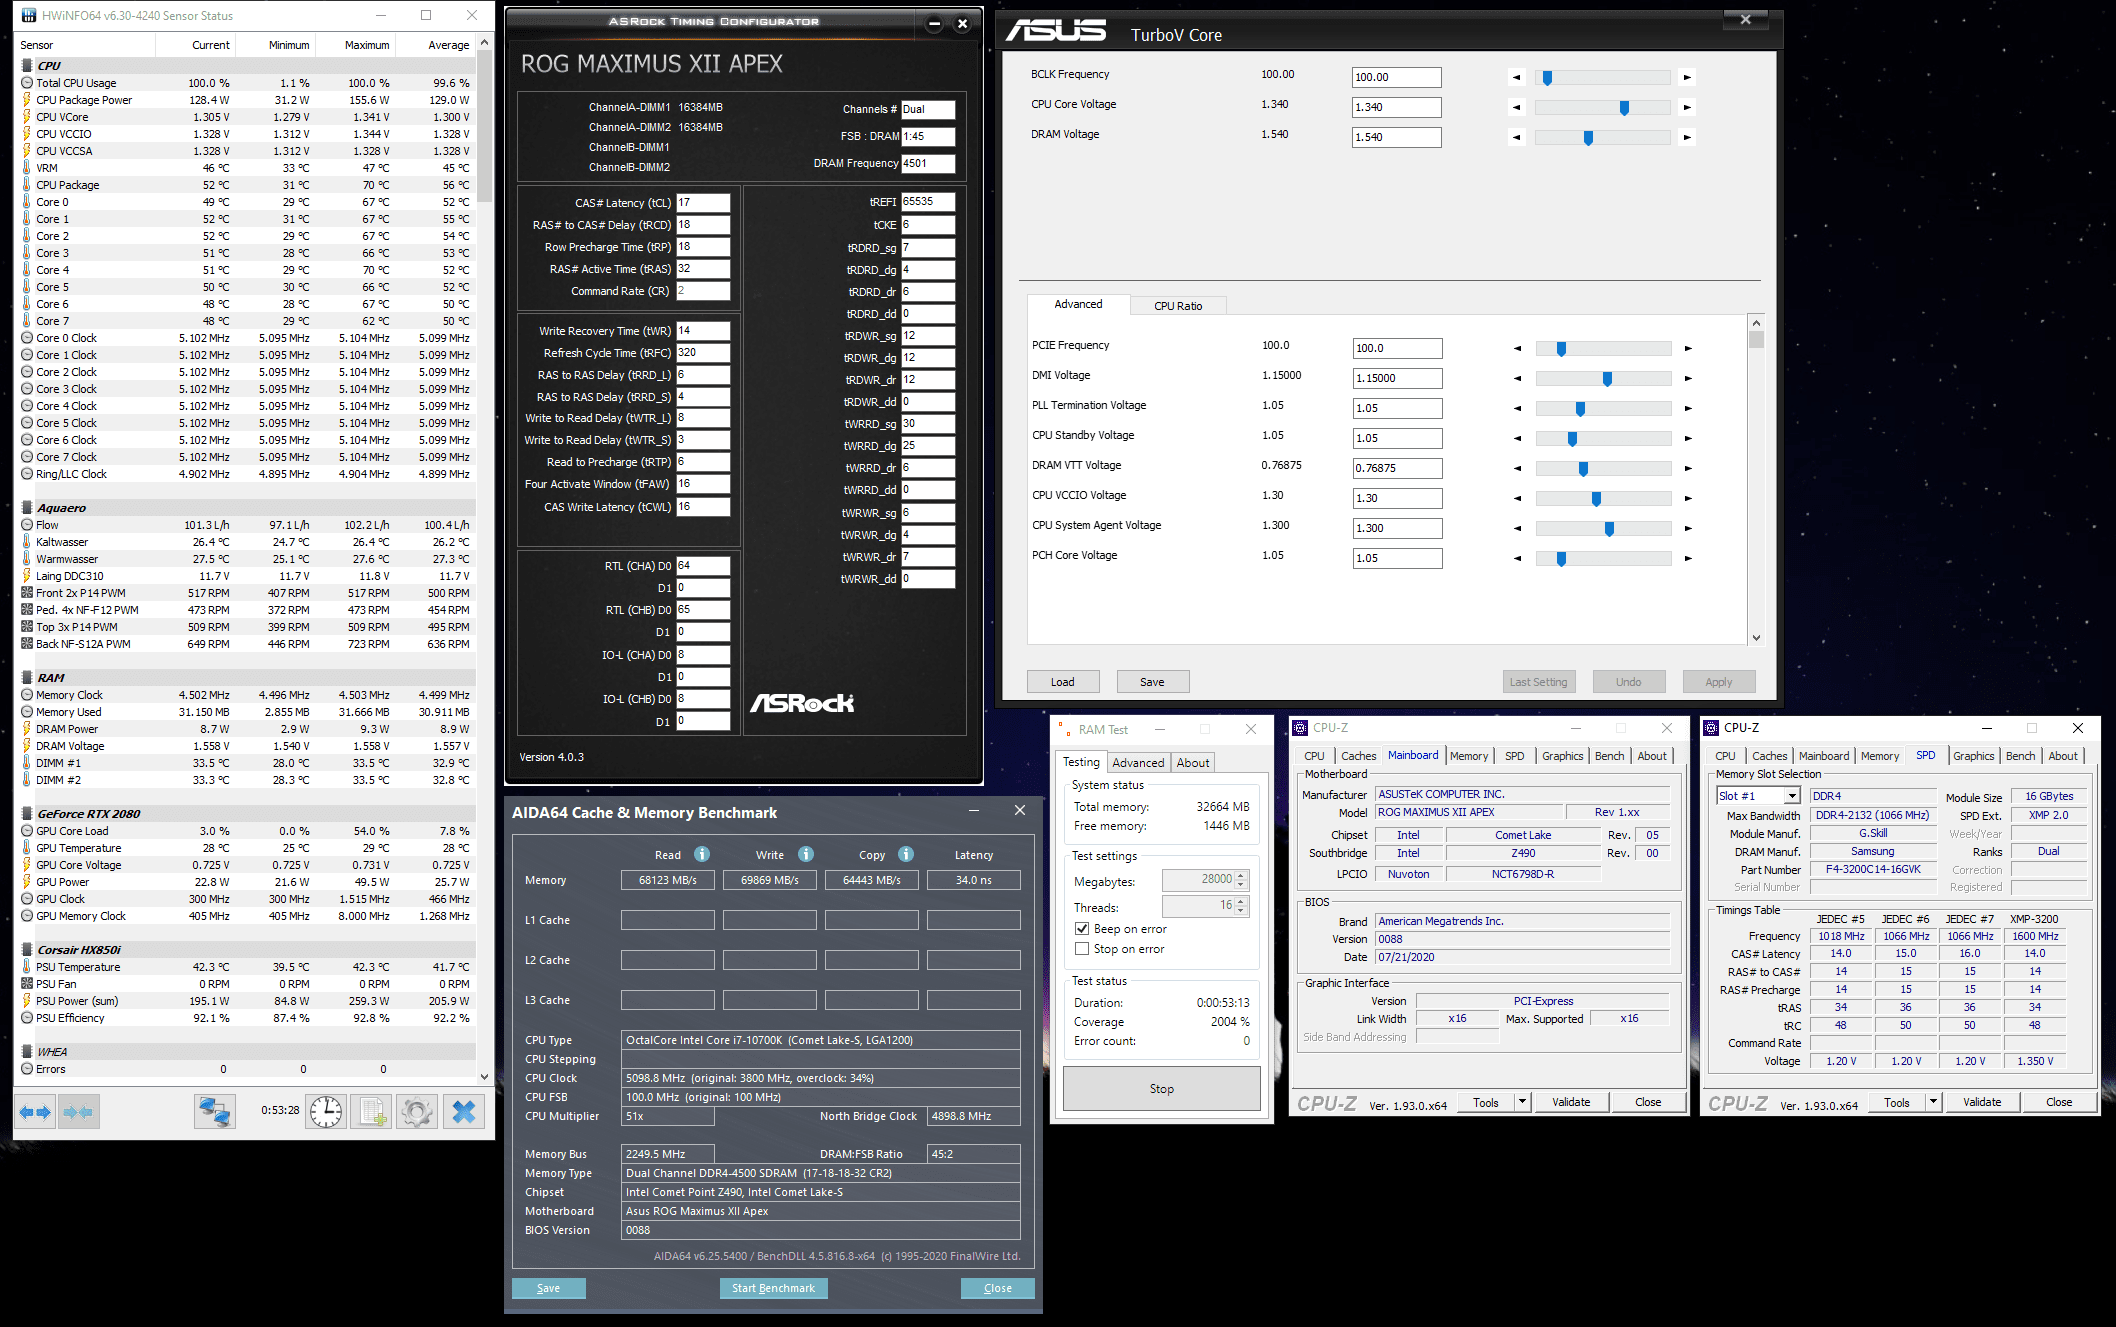Increase PLL Termination Voltage with right arrow
2116x1327 pixels.
click(1688, 408)
